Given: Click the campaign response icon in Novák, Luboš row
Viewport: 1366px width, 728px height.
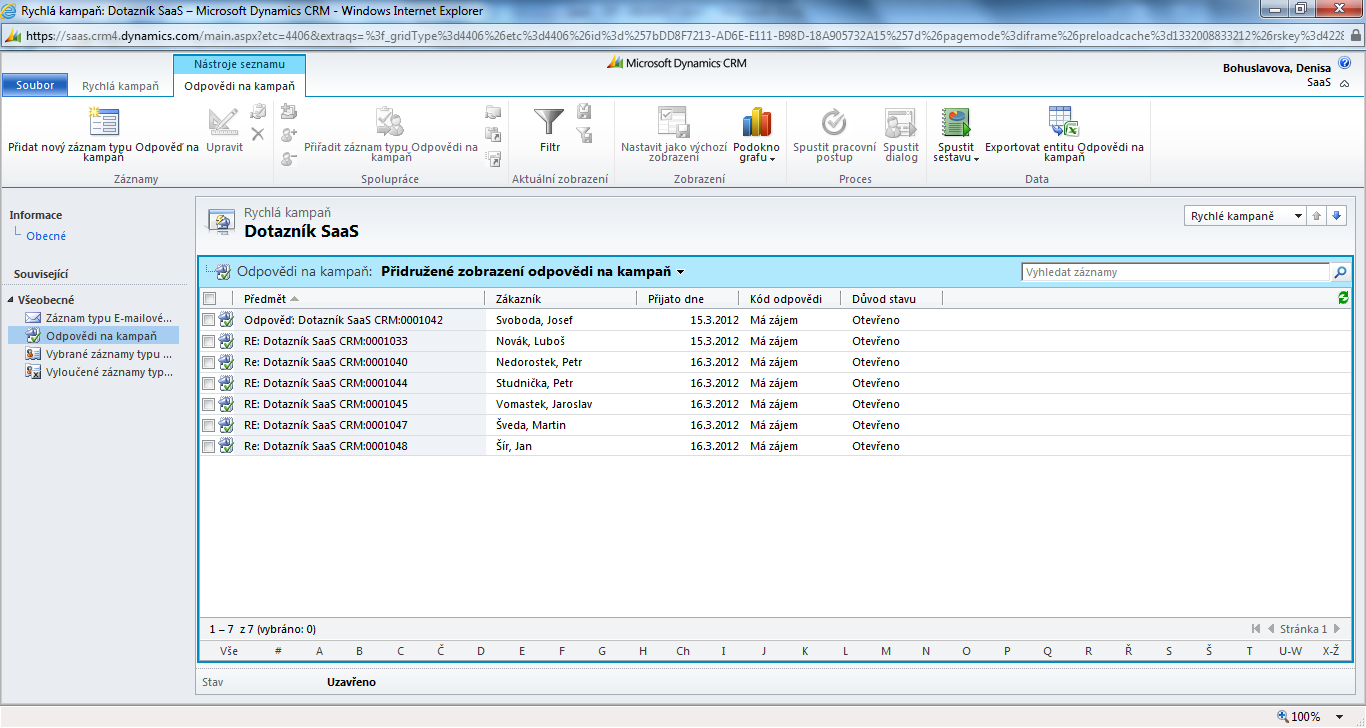Looking at the screenshot, I should click(226, 341).
